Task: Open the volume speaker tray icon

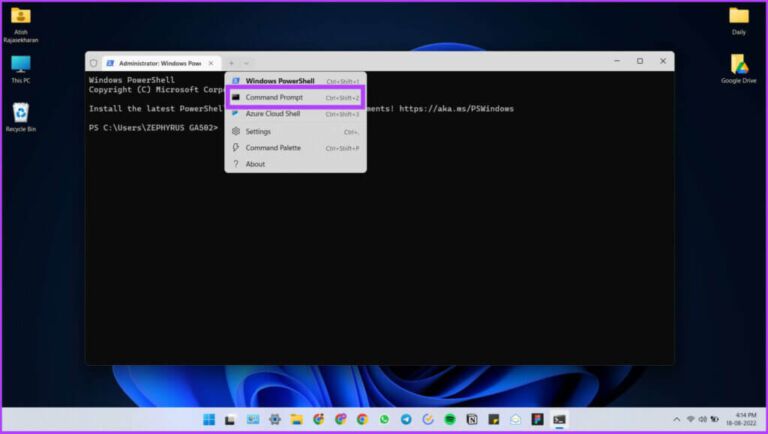Action: [702, 420]
